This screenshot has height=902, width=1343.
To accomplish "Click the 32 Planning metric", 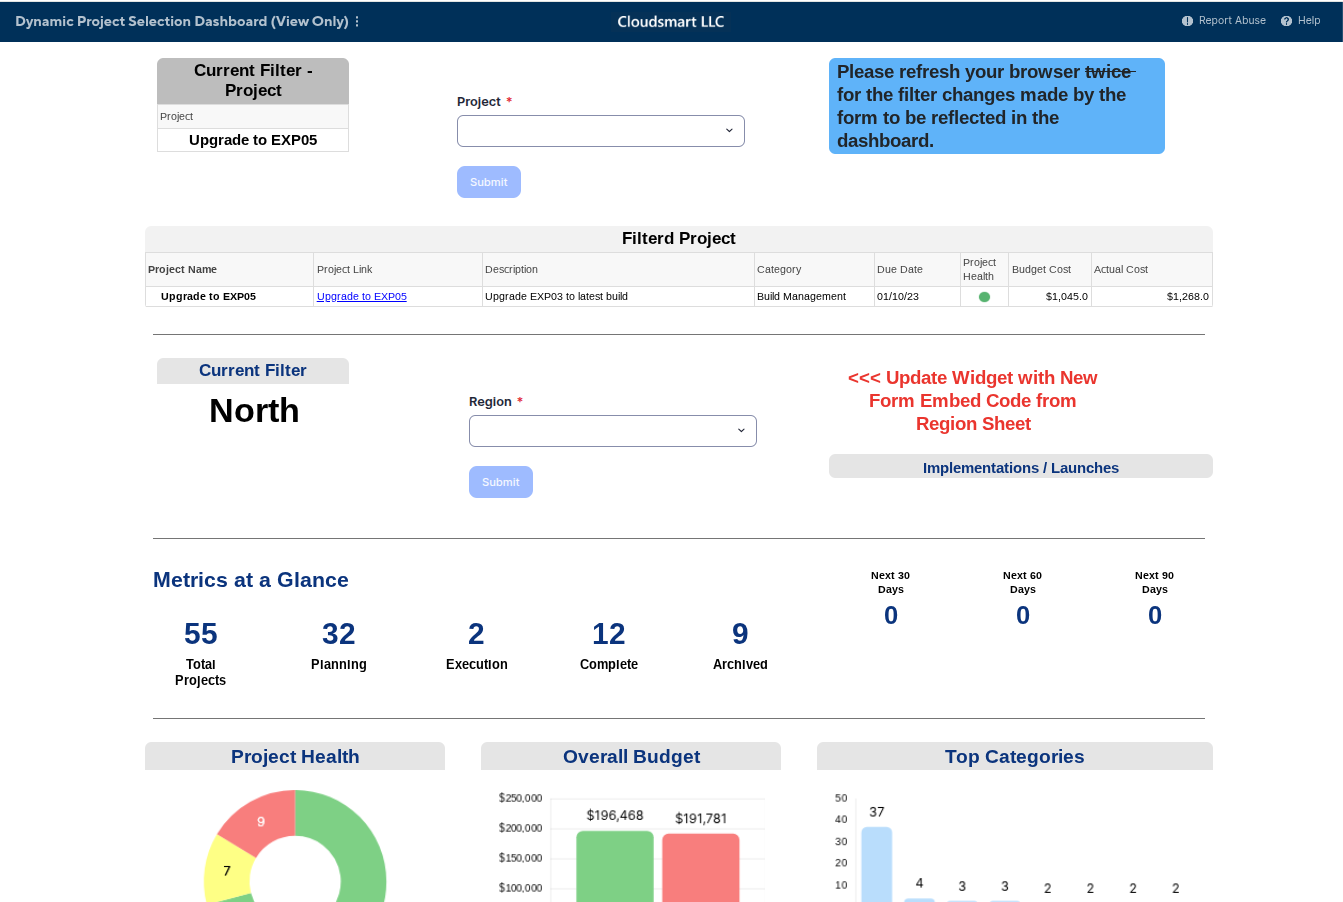I will point(339,634).
